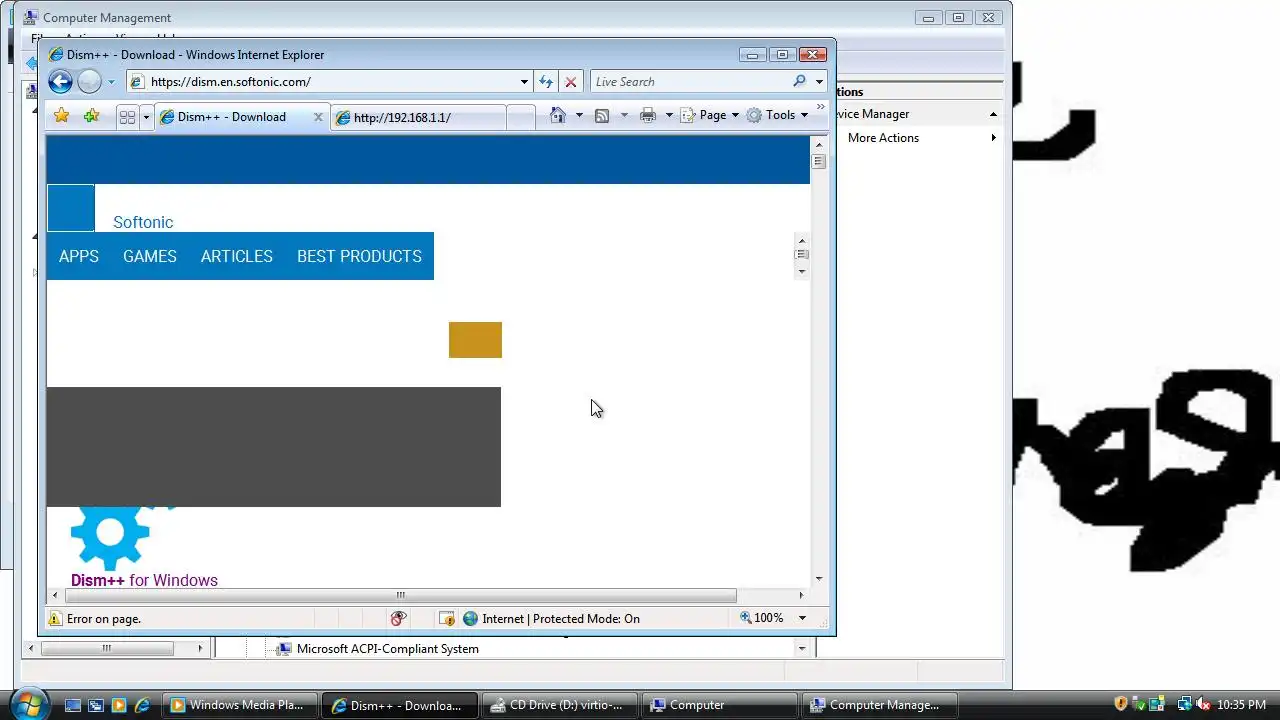
Task: Launch Internet Explorer from quick launch
Action: [x=142, y=705]
